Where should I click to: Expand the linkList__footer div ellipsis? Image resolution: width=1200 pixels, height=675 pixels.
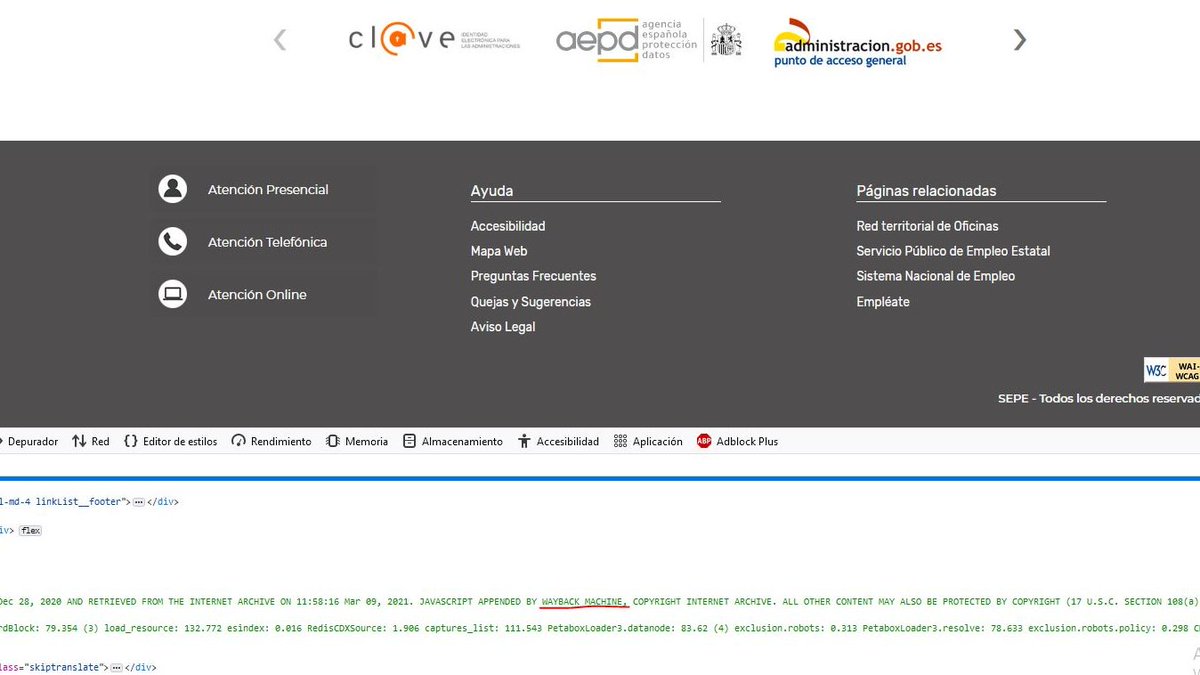coord(139,502)
